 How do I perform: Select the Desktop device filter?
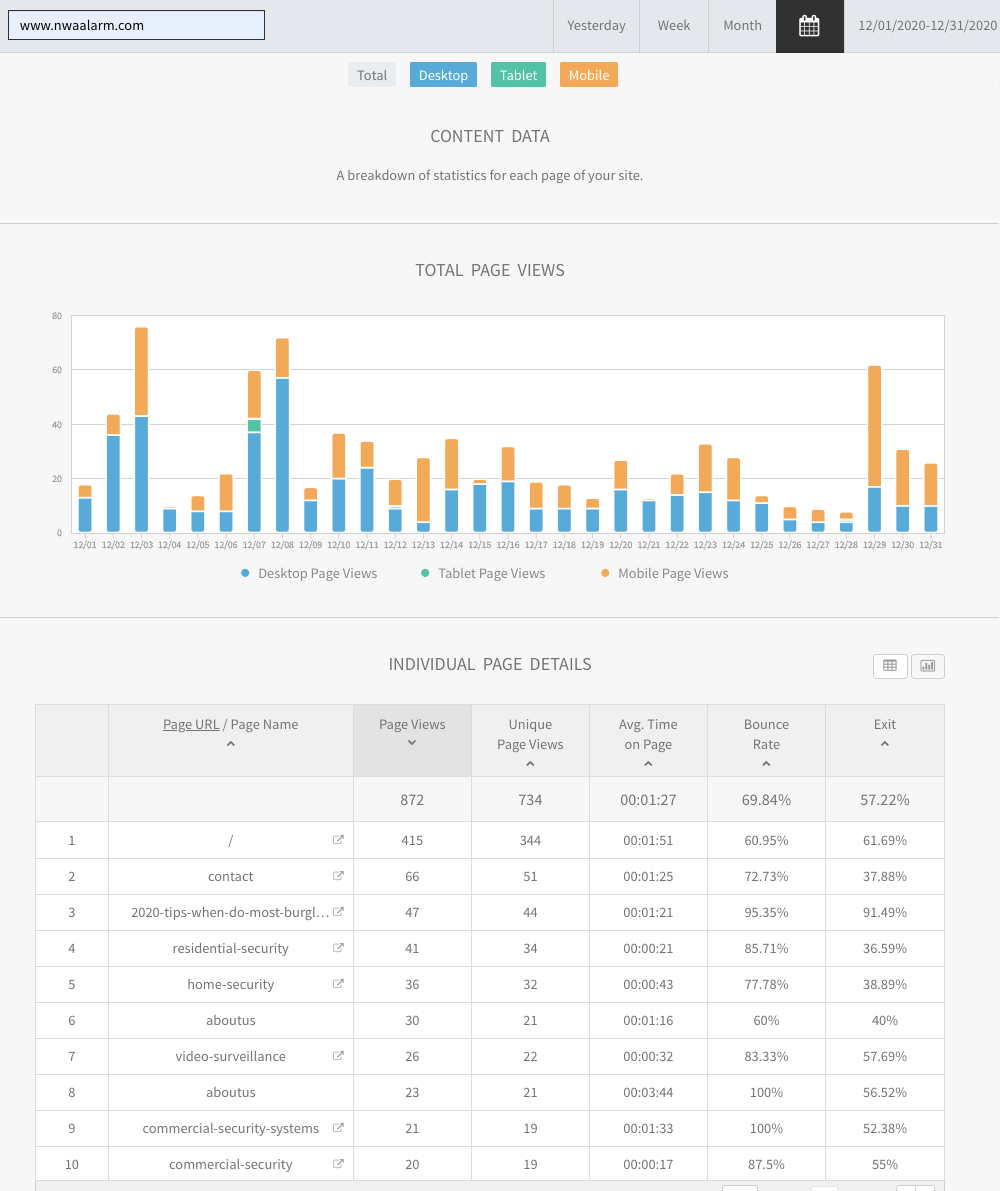[x=443, y=75]
